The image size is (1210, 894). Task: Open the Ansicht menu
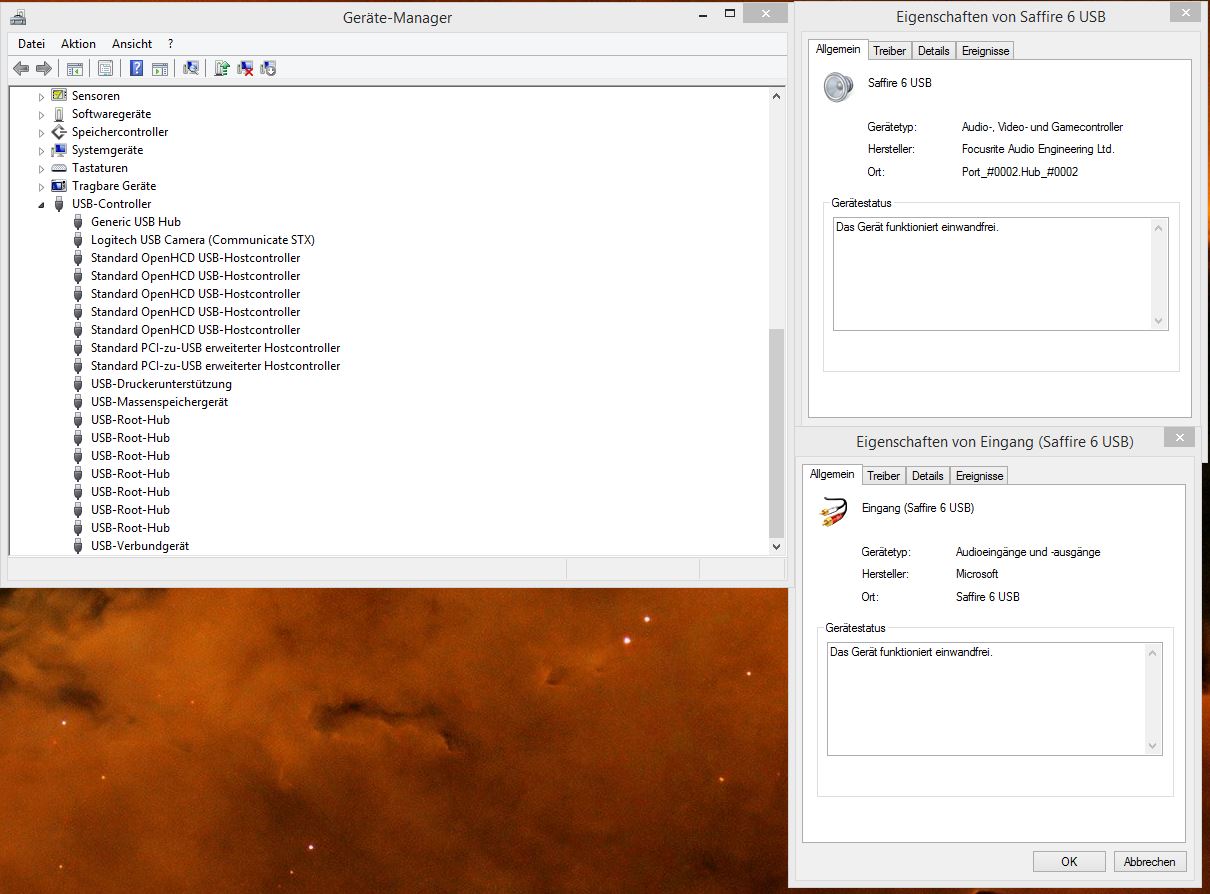coord(132,44)
